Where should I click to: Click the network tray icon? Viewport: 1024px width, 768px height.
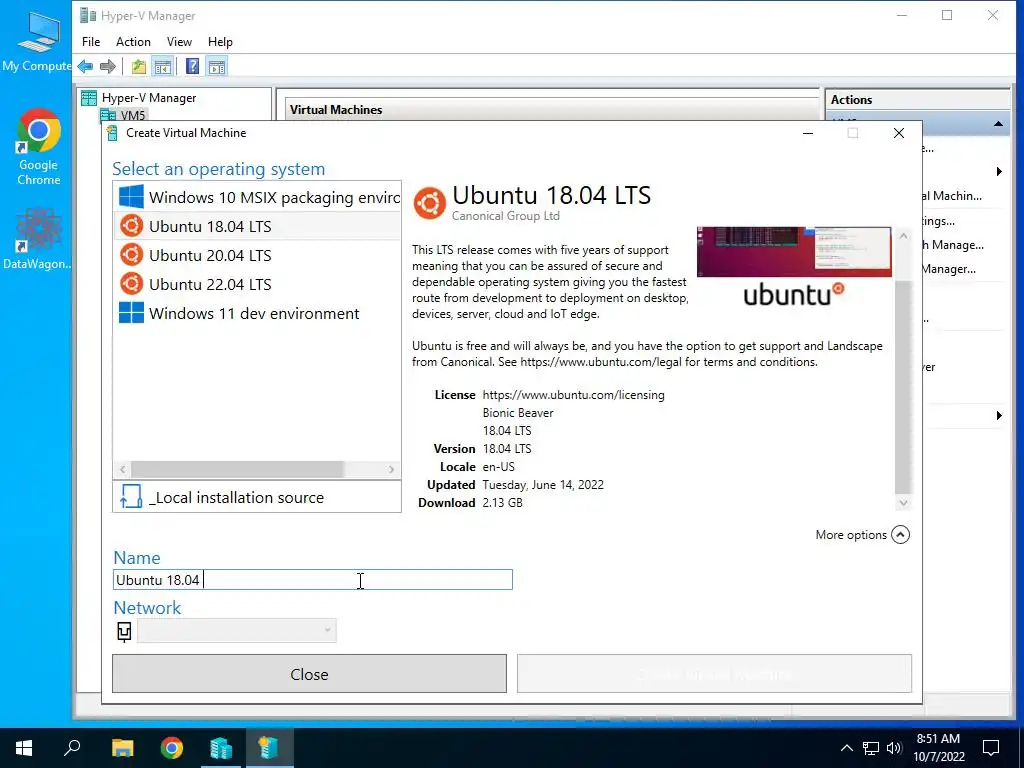coord(871,748)
